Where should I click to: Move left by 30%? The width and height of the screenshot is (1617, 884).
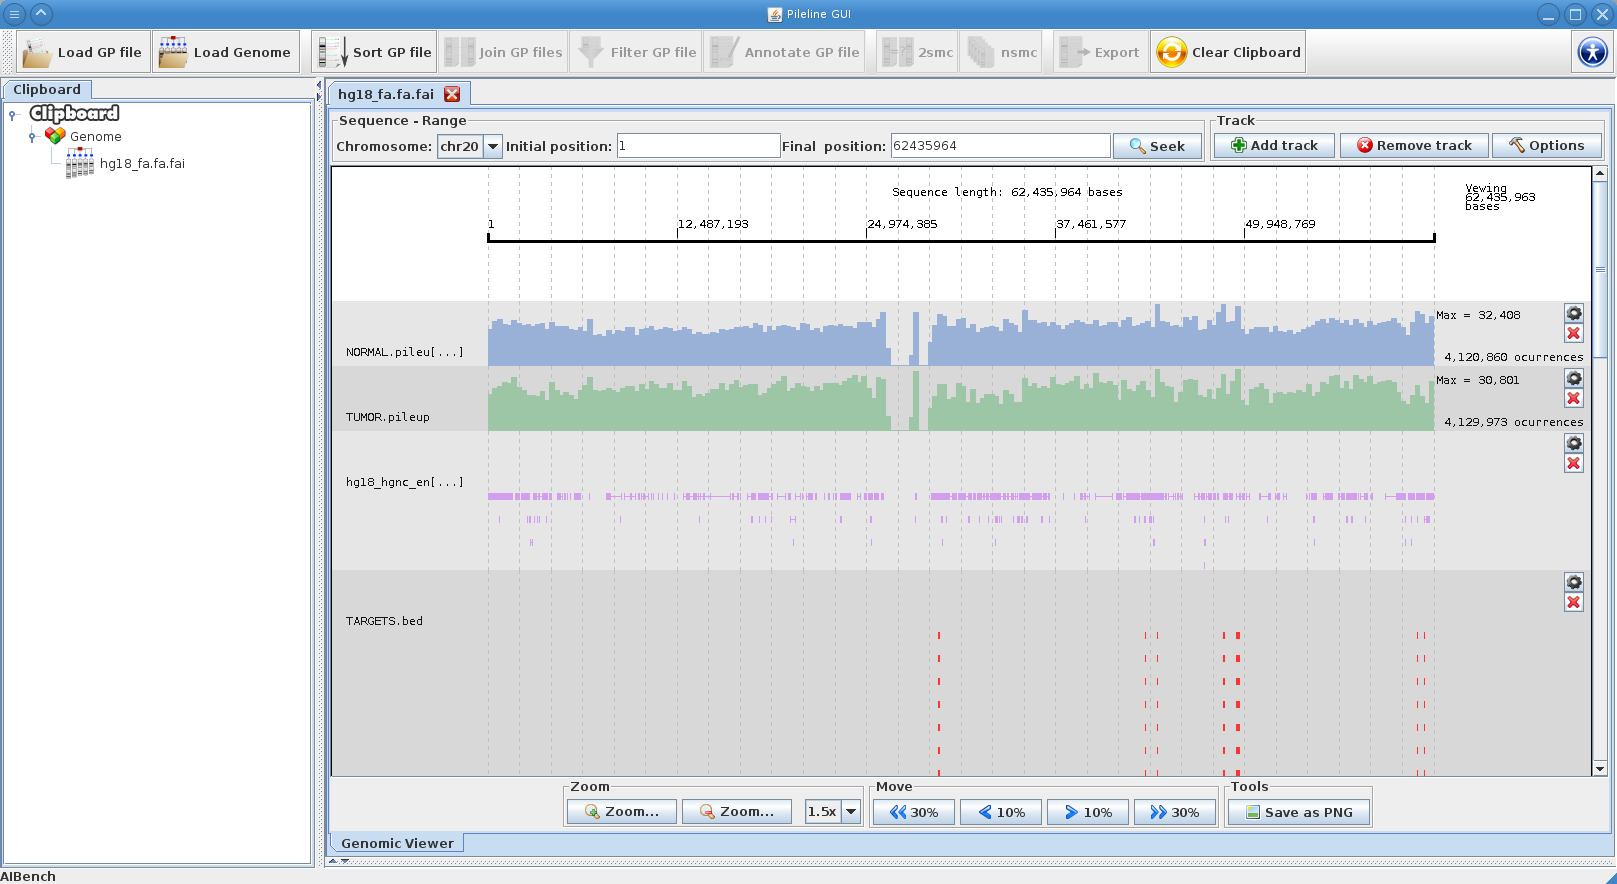(914, 812)
